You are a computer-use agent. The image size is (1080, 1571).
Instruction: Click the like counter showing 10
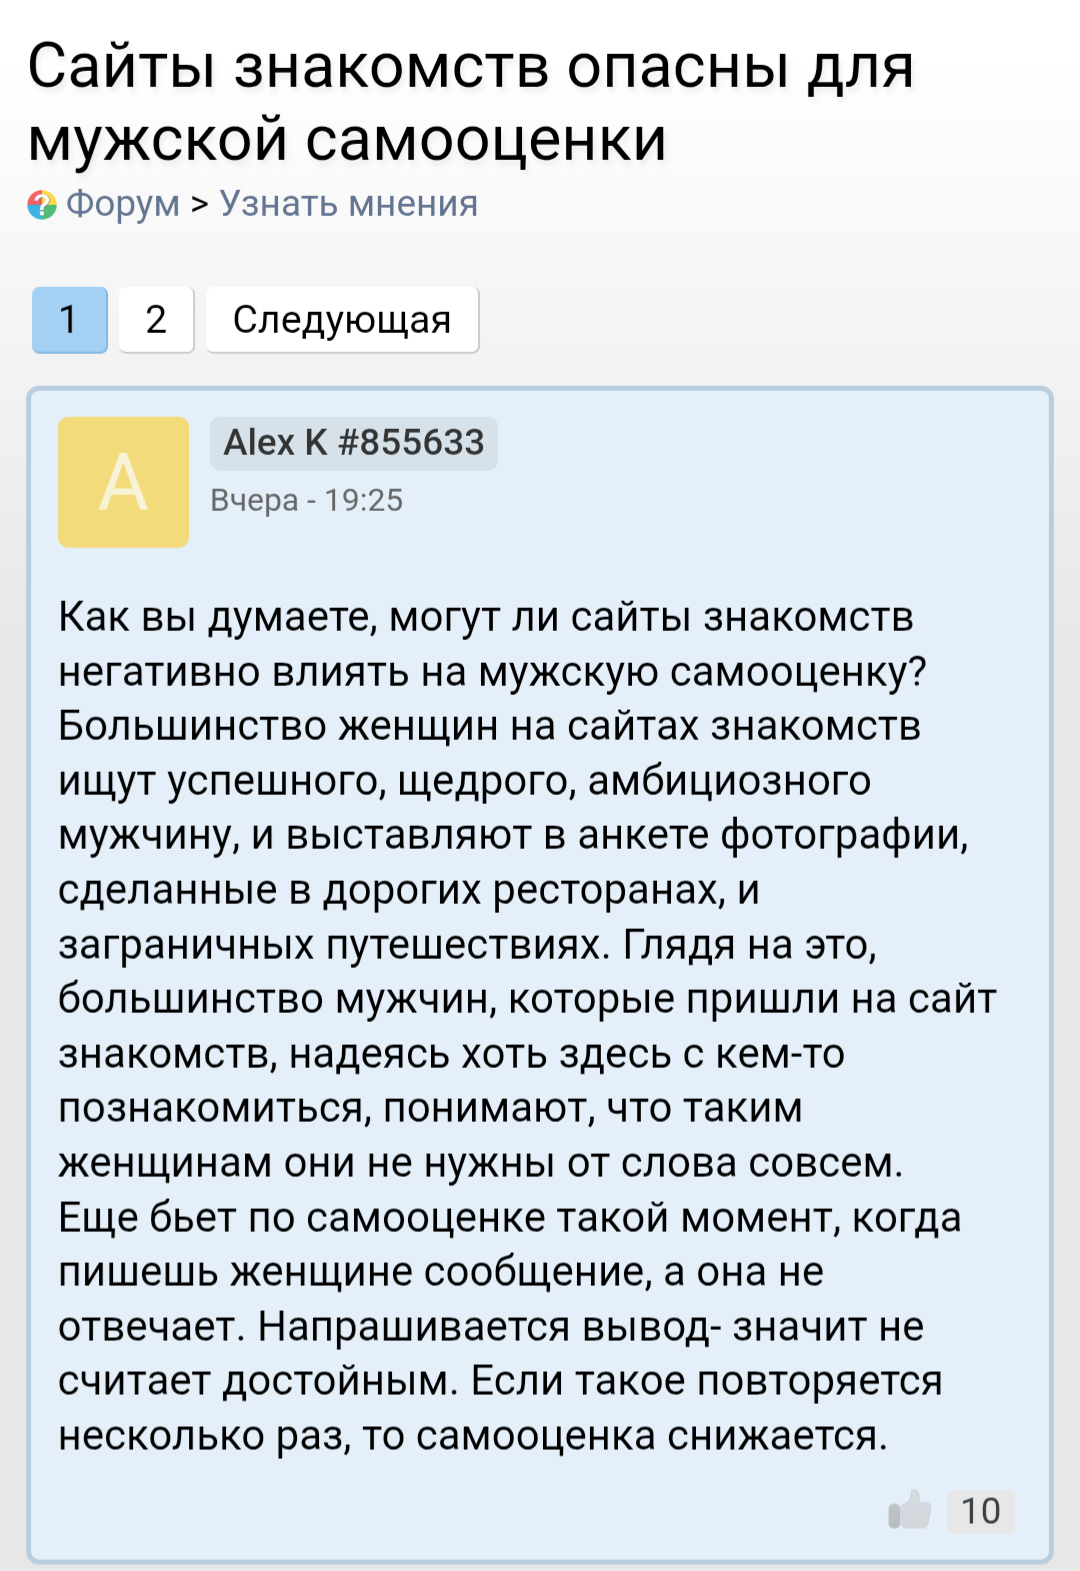[980, 1510]
